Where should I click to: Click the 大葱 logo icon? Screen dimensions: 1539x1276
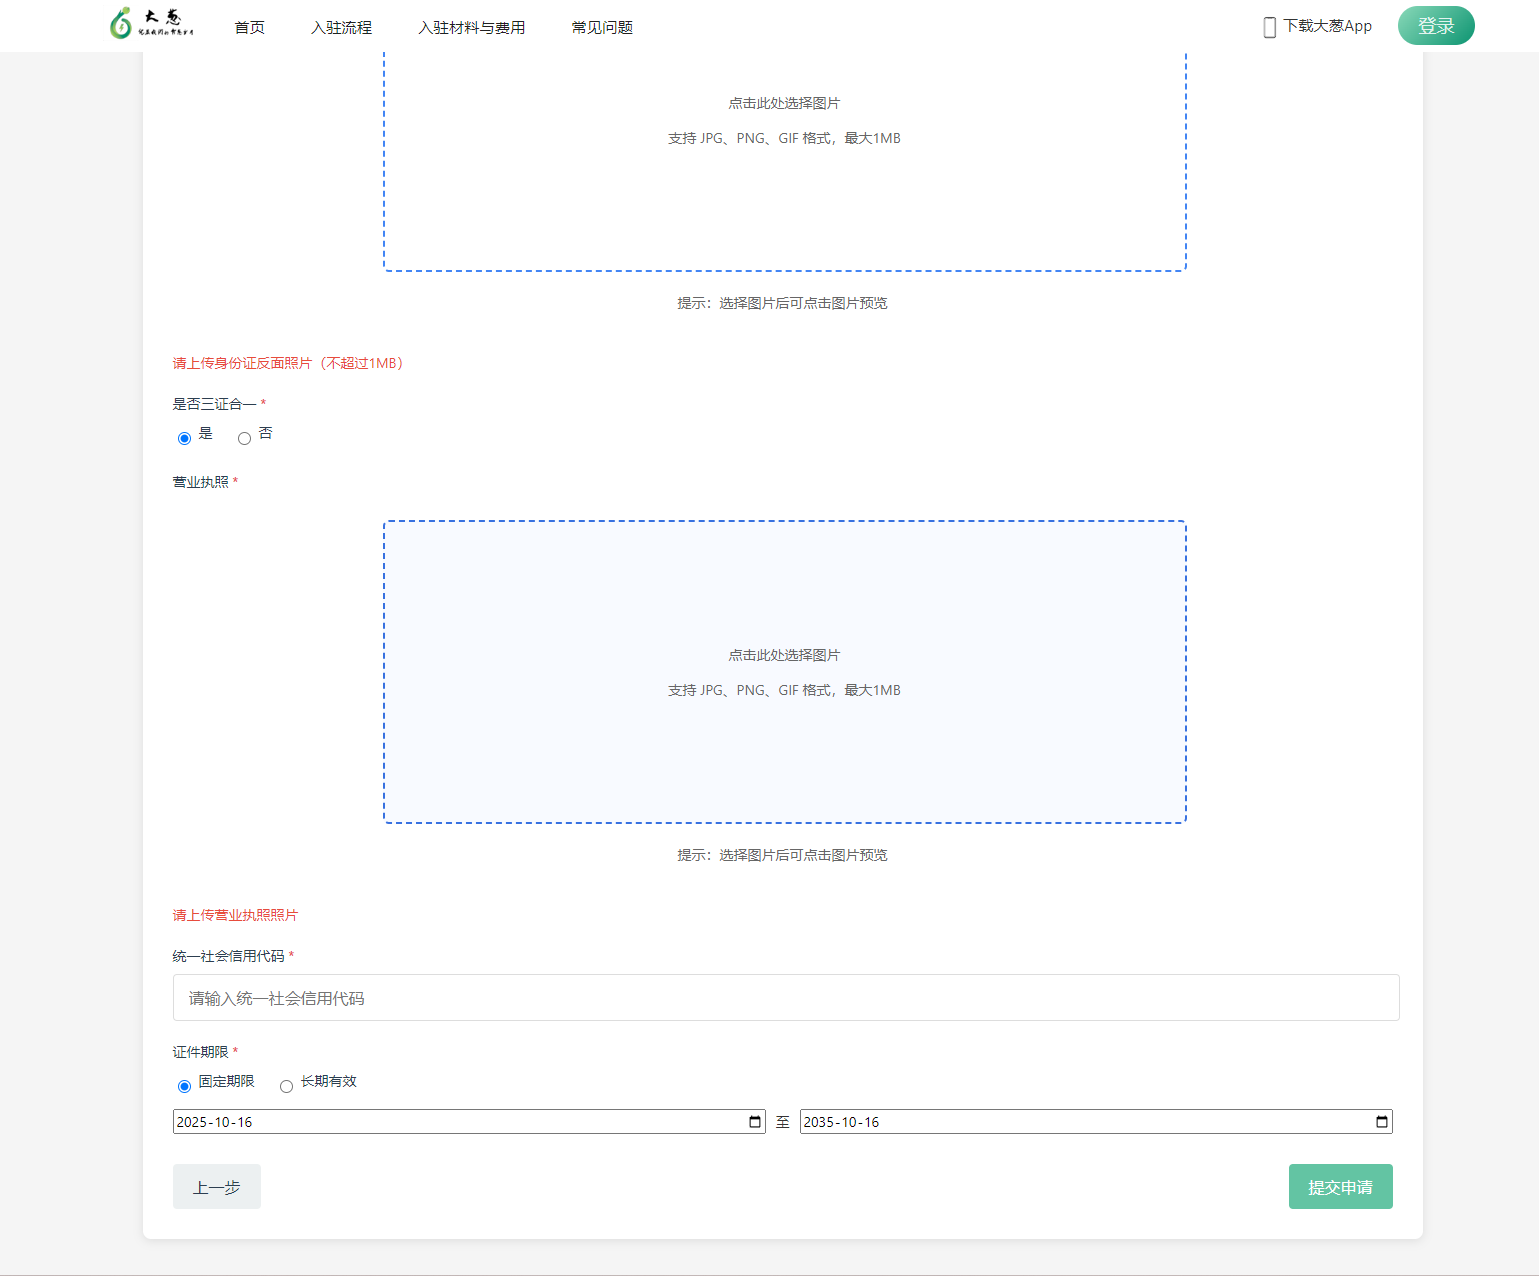click(121, 24)
